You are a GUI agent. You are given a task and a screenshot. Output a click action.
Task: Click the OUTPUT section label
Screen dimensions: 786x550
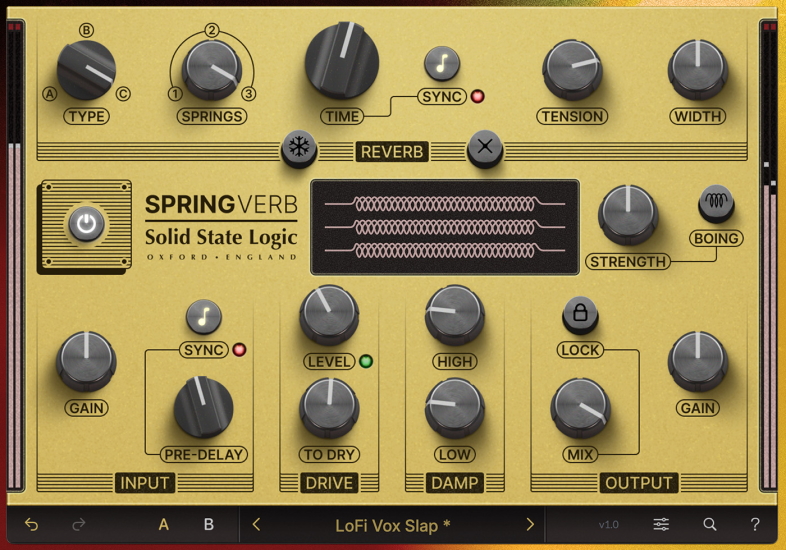pyautogui.click(x=639, y=483)
